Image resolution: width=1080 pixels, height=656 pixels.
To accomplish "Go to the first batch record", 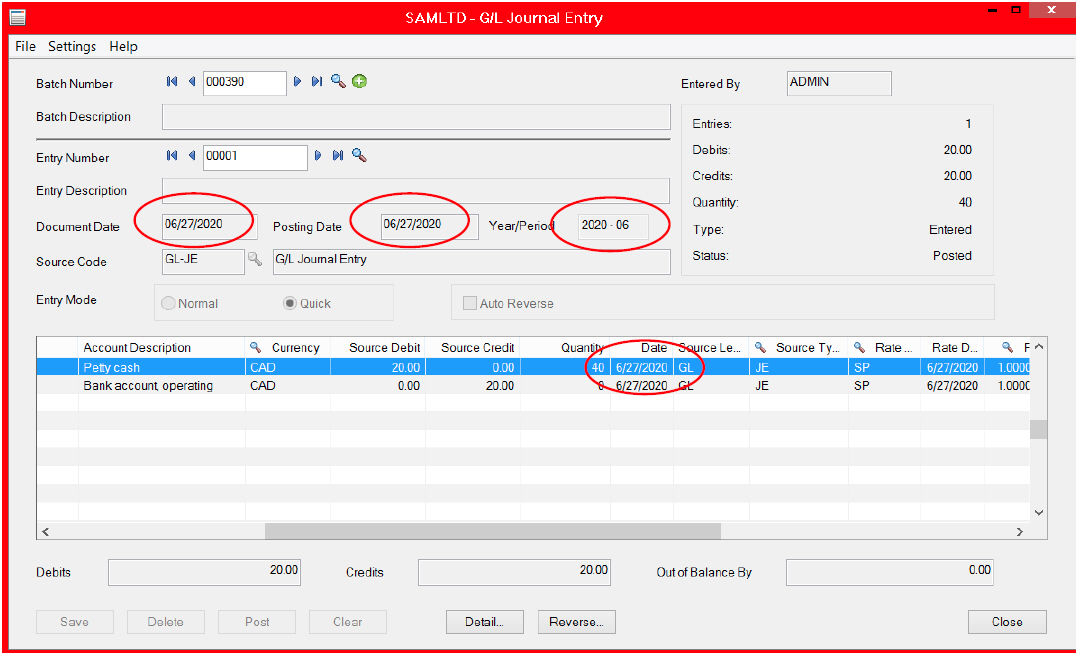I will [x=171, y=82].
